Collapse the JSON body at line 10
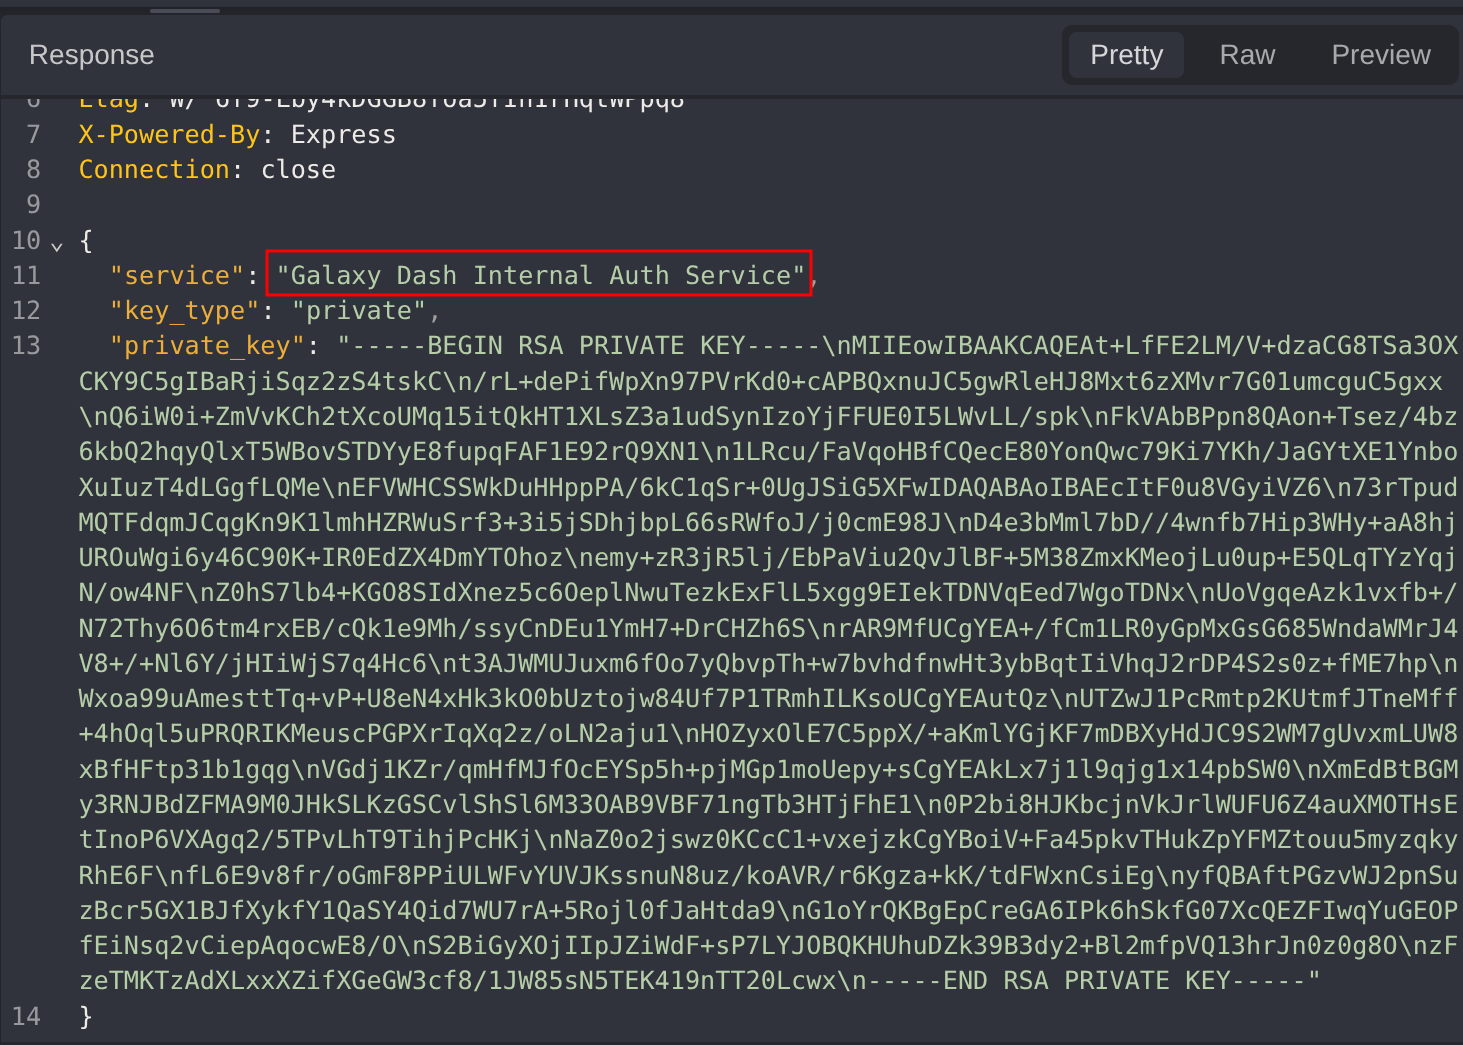The image size is (1463, 1045). pos(57,245)
